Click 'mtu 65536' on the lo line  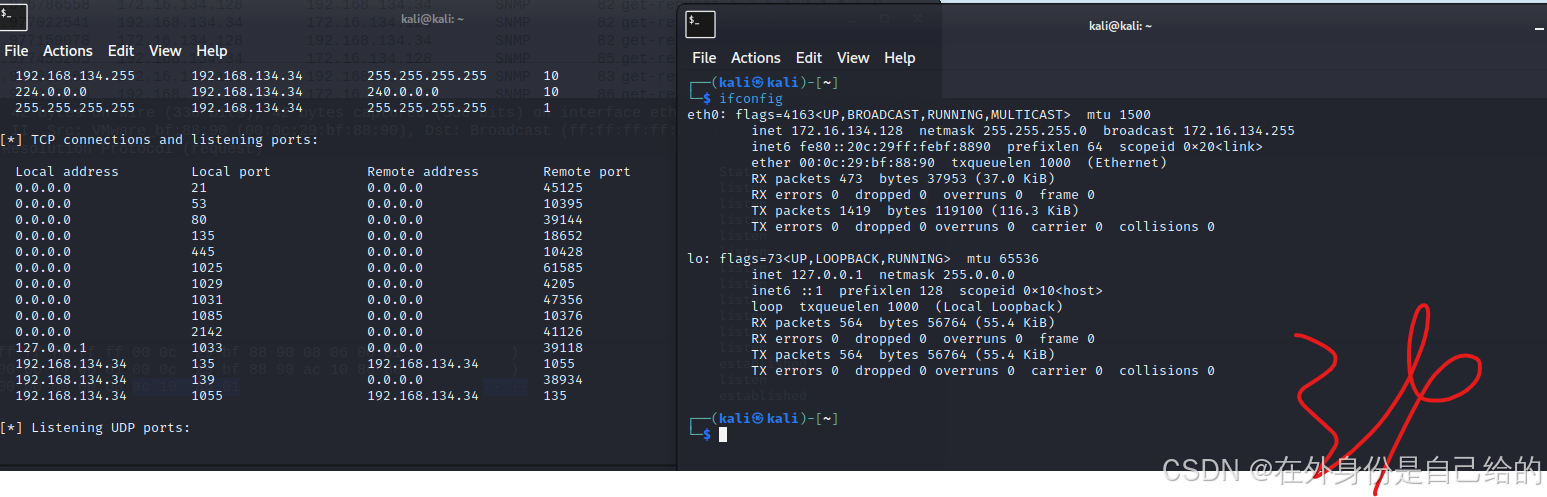[x=1003, y=259]
